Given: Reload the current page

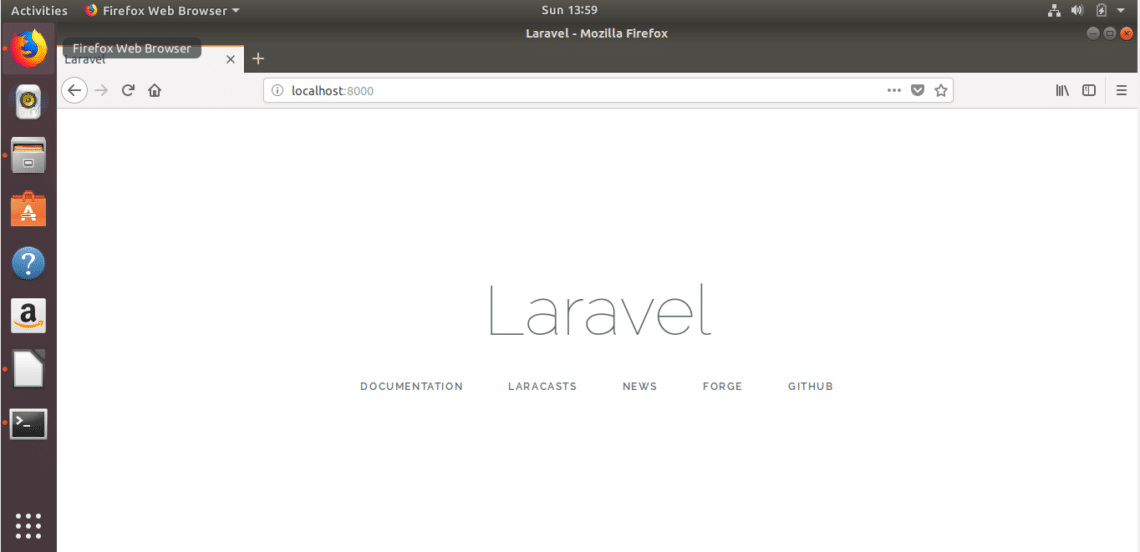Looking at the screenshot, I should tap(128, 90).
